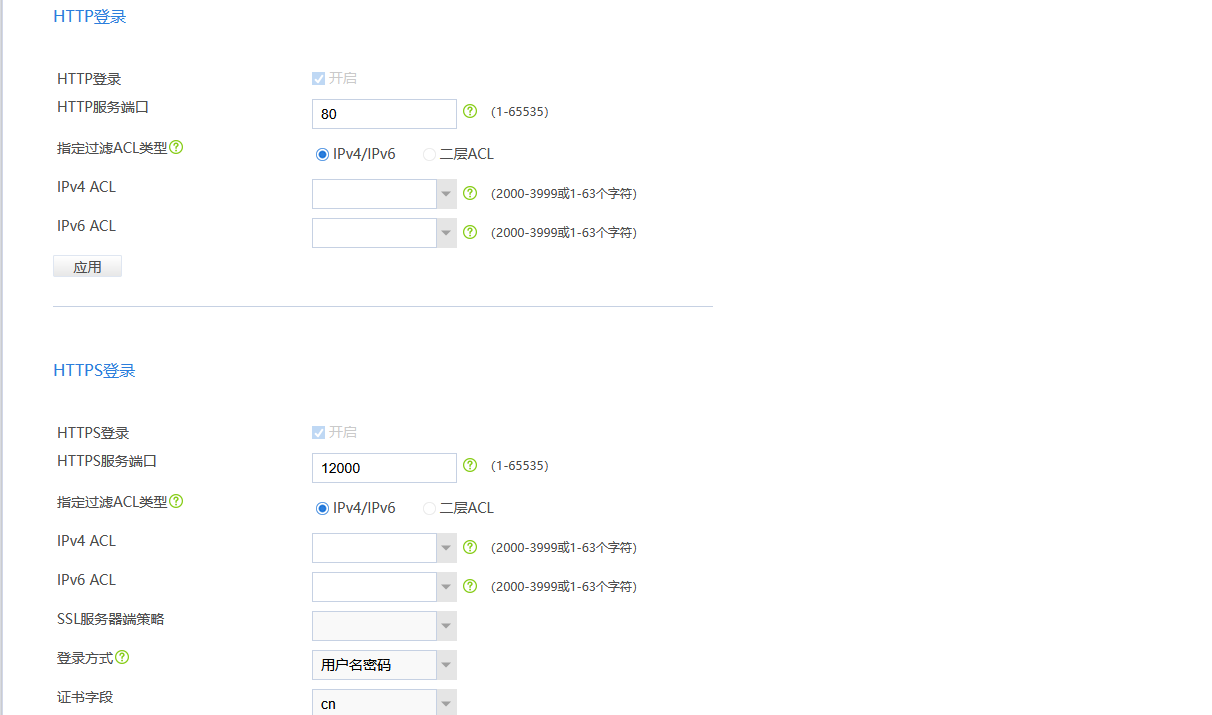Click help icon beside HTTP service port field

[470, 111]
